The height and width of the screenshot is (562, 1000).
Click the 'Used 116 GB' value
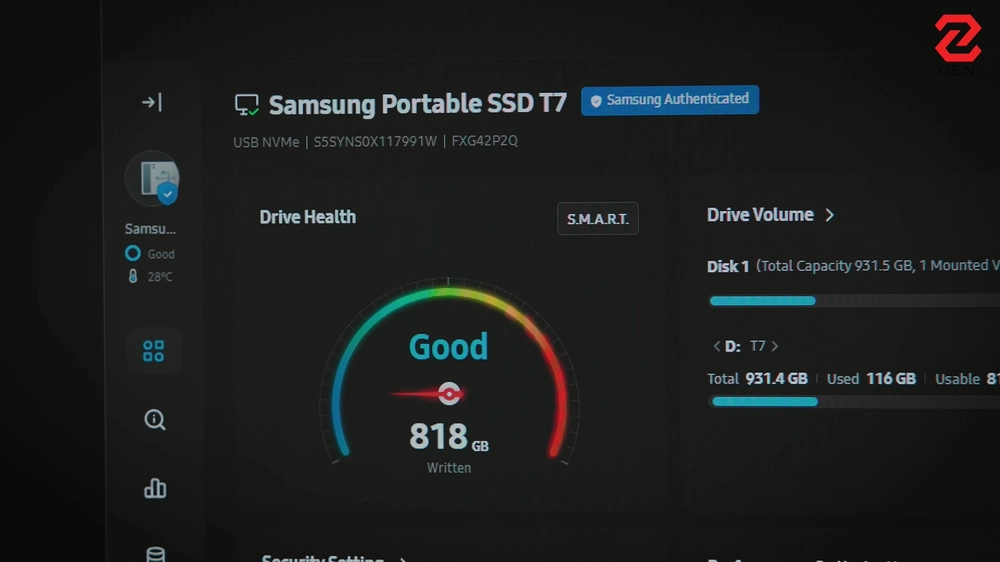[x=871, y=379]
